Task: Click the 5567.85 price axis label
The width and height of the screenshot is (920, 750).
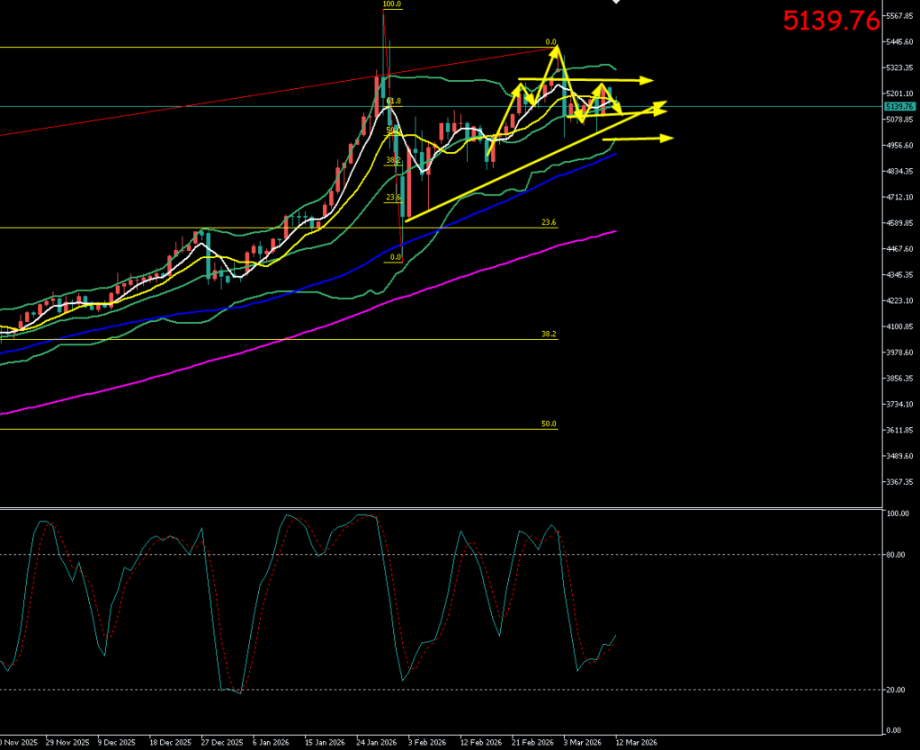Action: (x=899, y=16)
